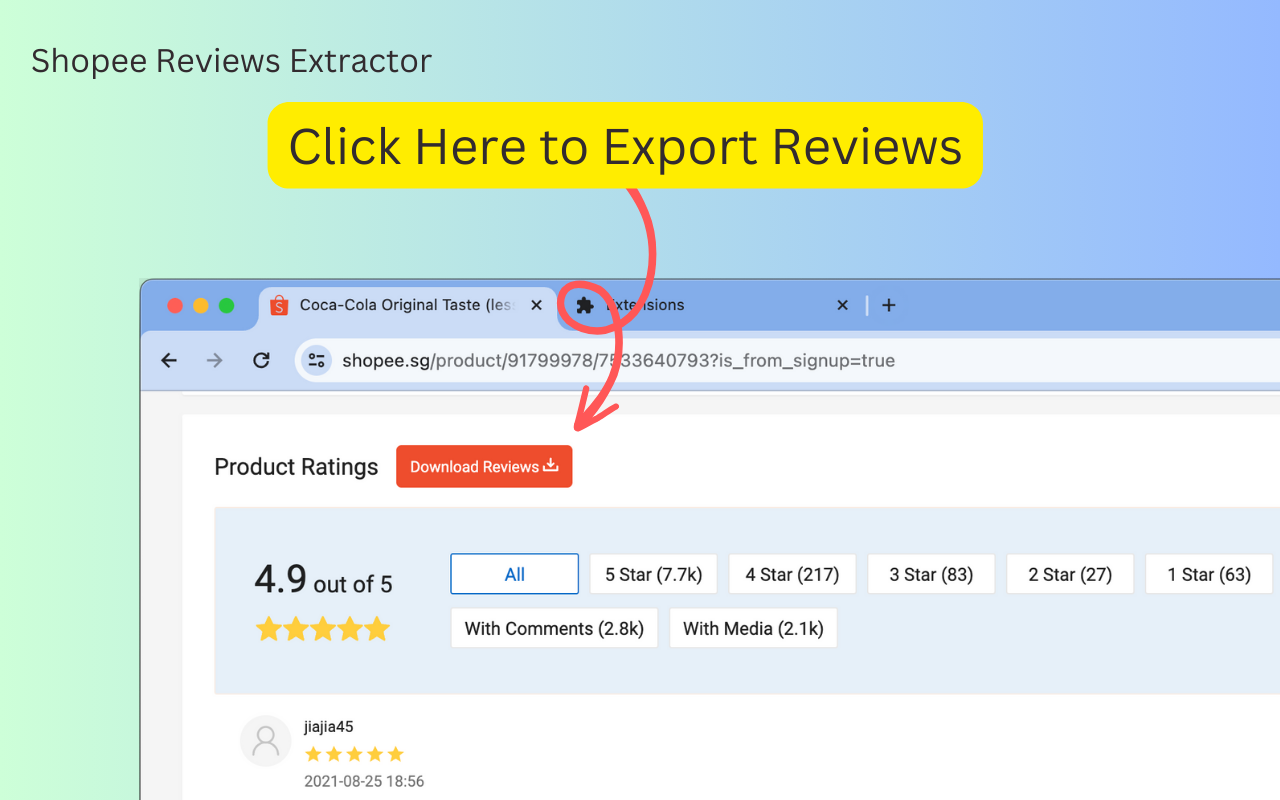1280x800 pixels.
Task: Select the All ratings filter
Action: pyautogui.click(x=514, y=574)
